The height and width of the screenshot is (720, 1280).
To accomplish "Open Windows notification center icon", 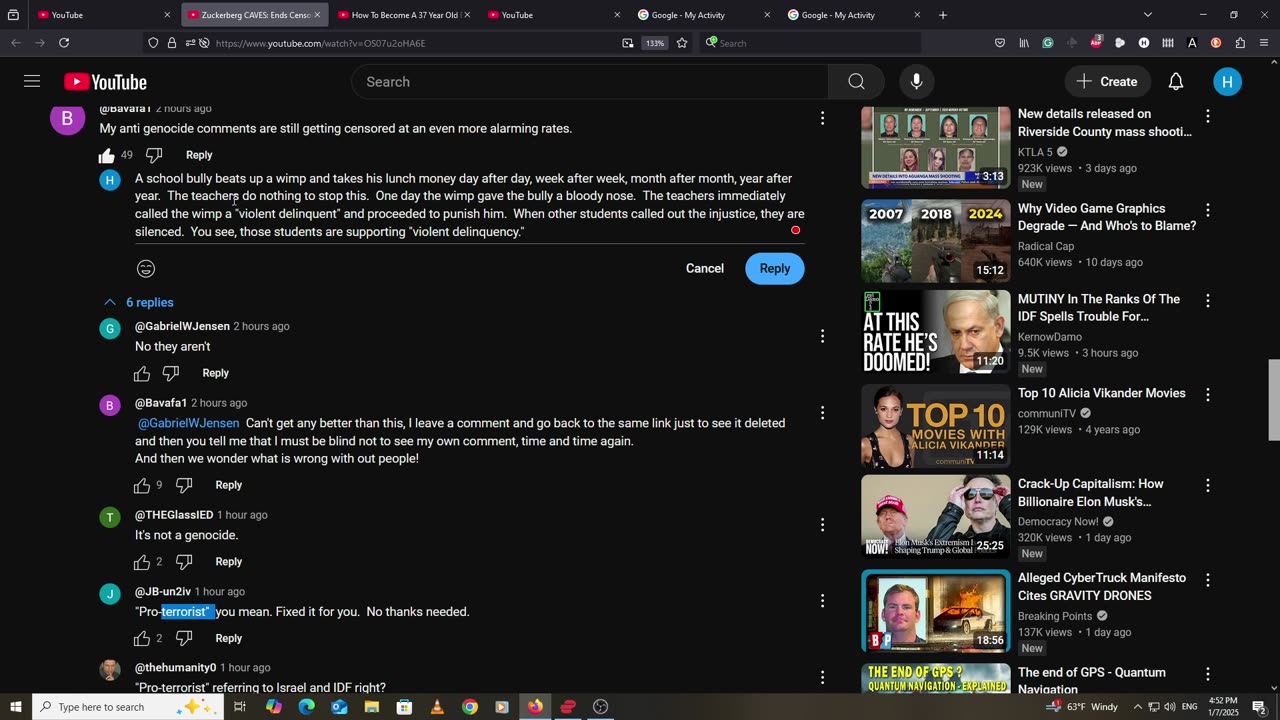I will pos(1259,707).
